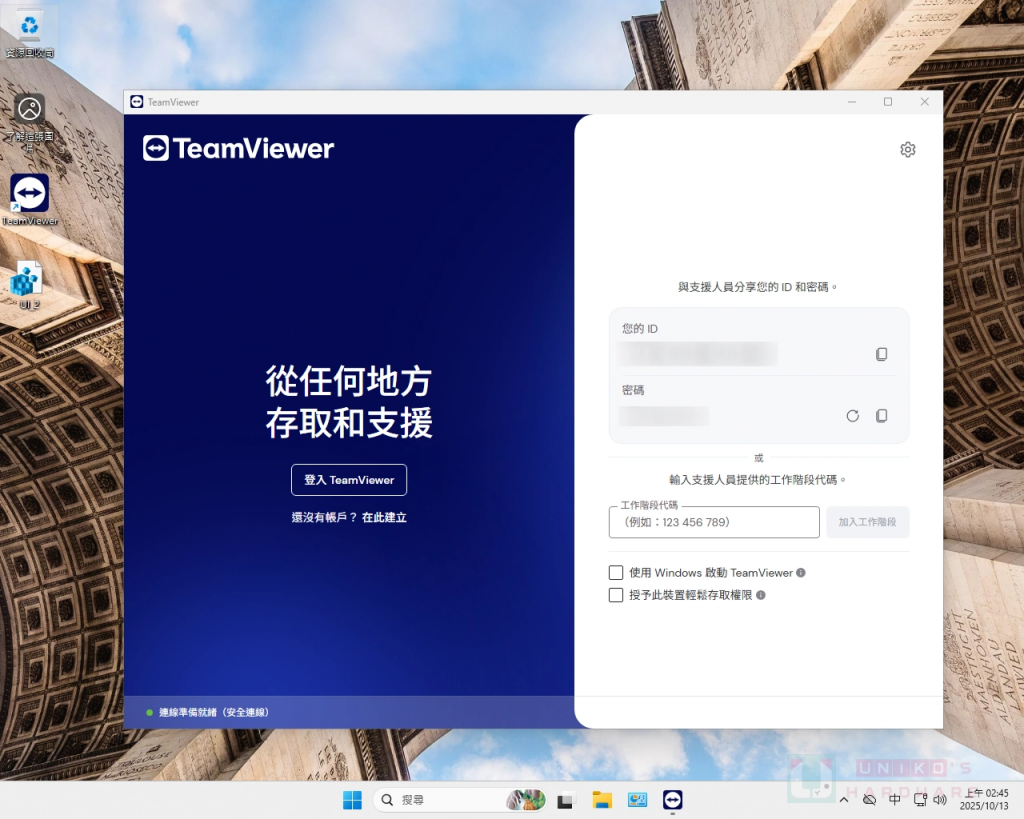Enable start TeamViewer with Windows checkbox
Screen dimensions: 1024x819
(616, 573)
